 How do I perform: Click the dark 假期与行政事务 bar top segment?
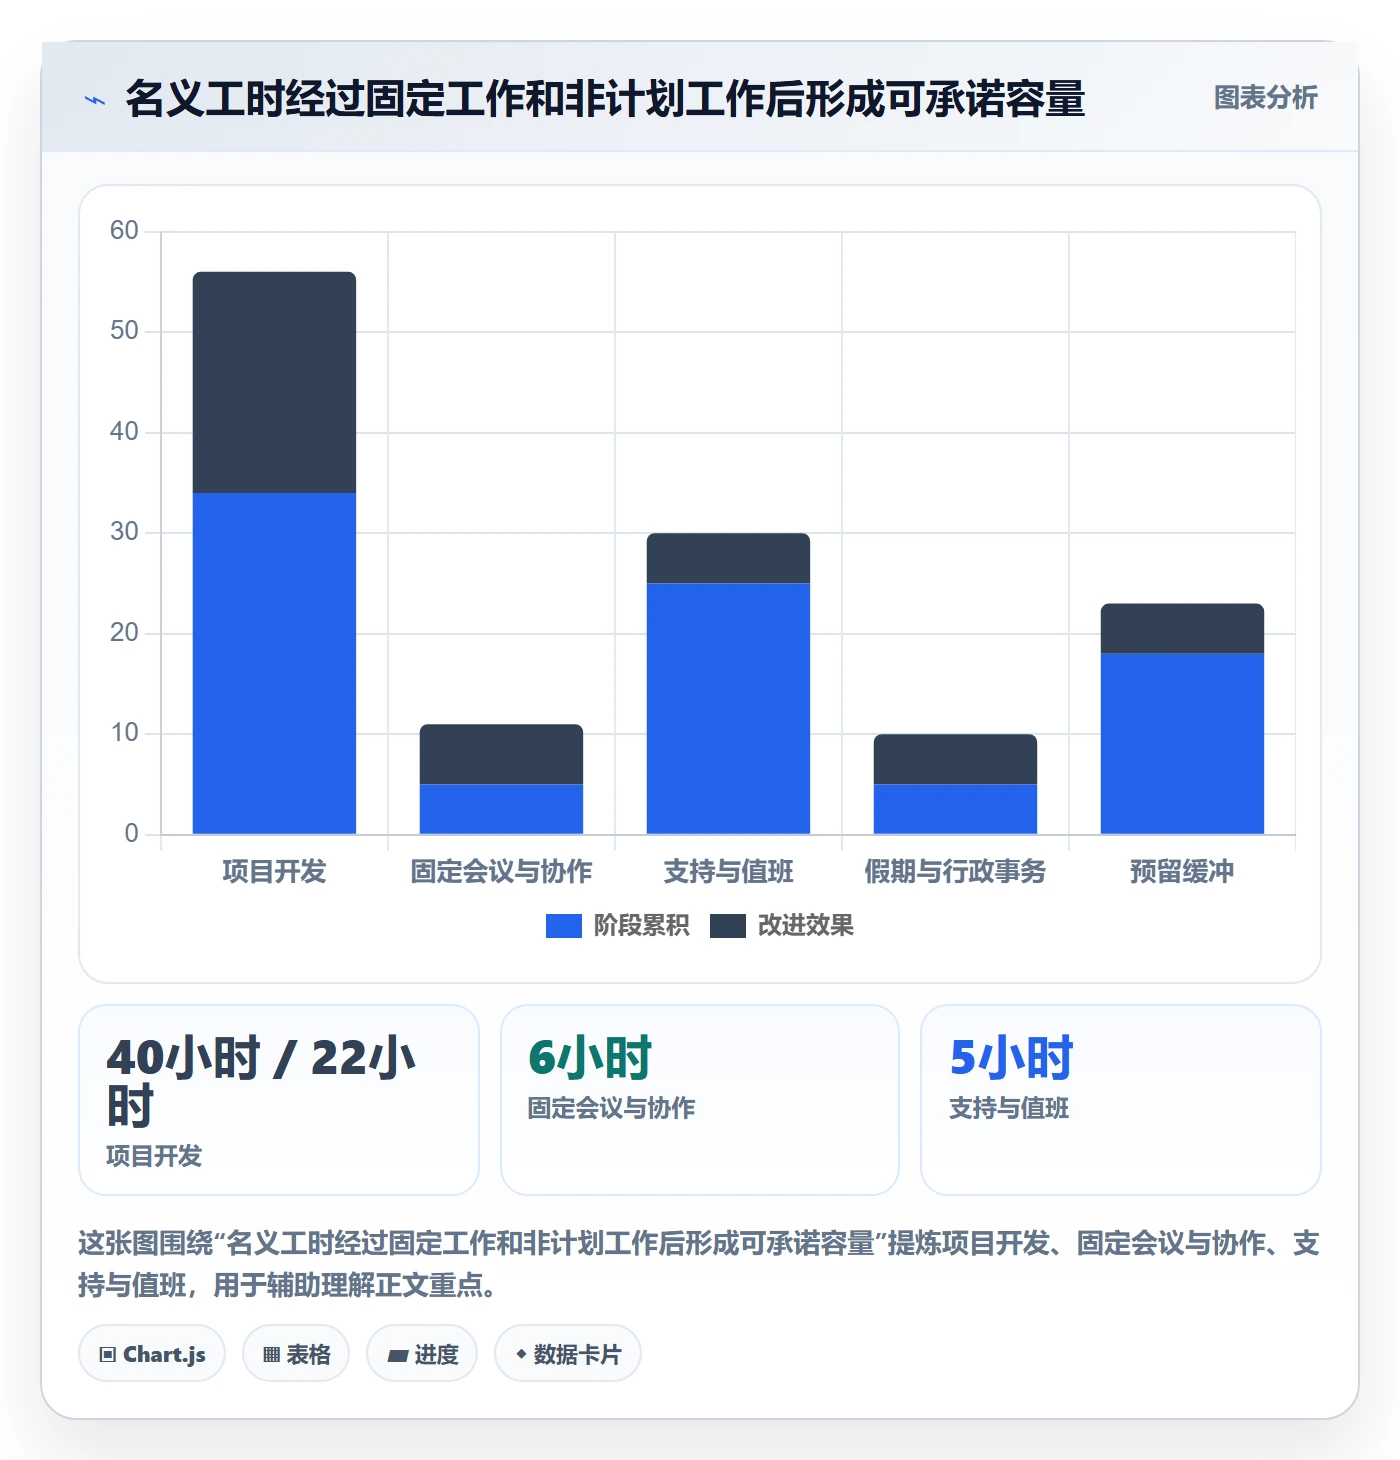pyautogui.click(x=955, y=759)
